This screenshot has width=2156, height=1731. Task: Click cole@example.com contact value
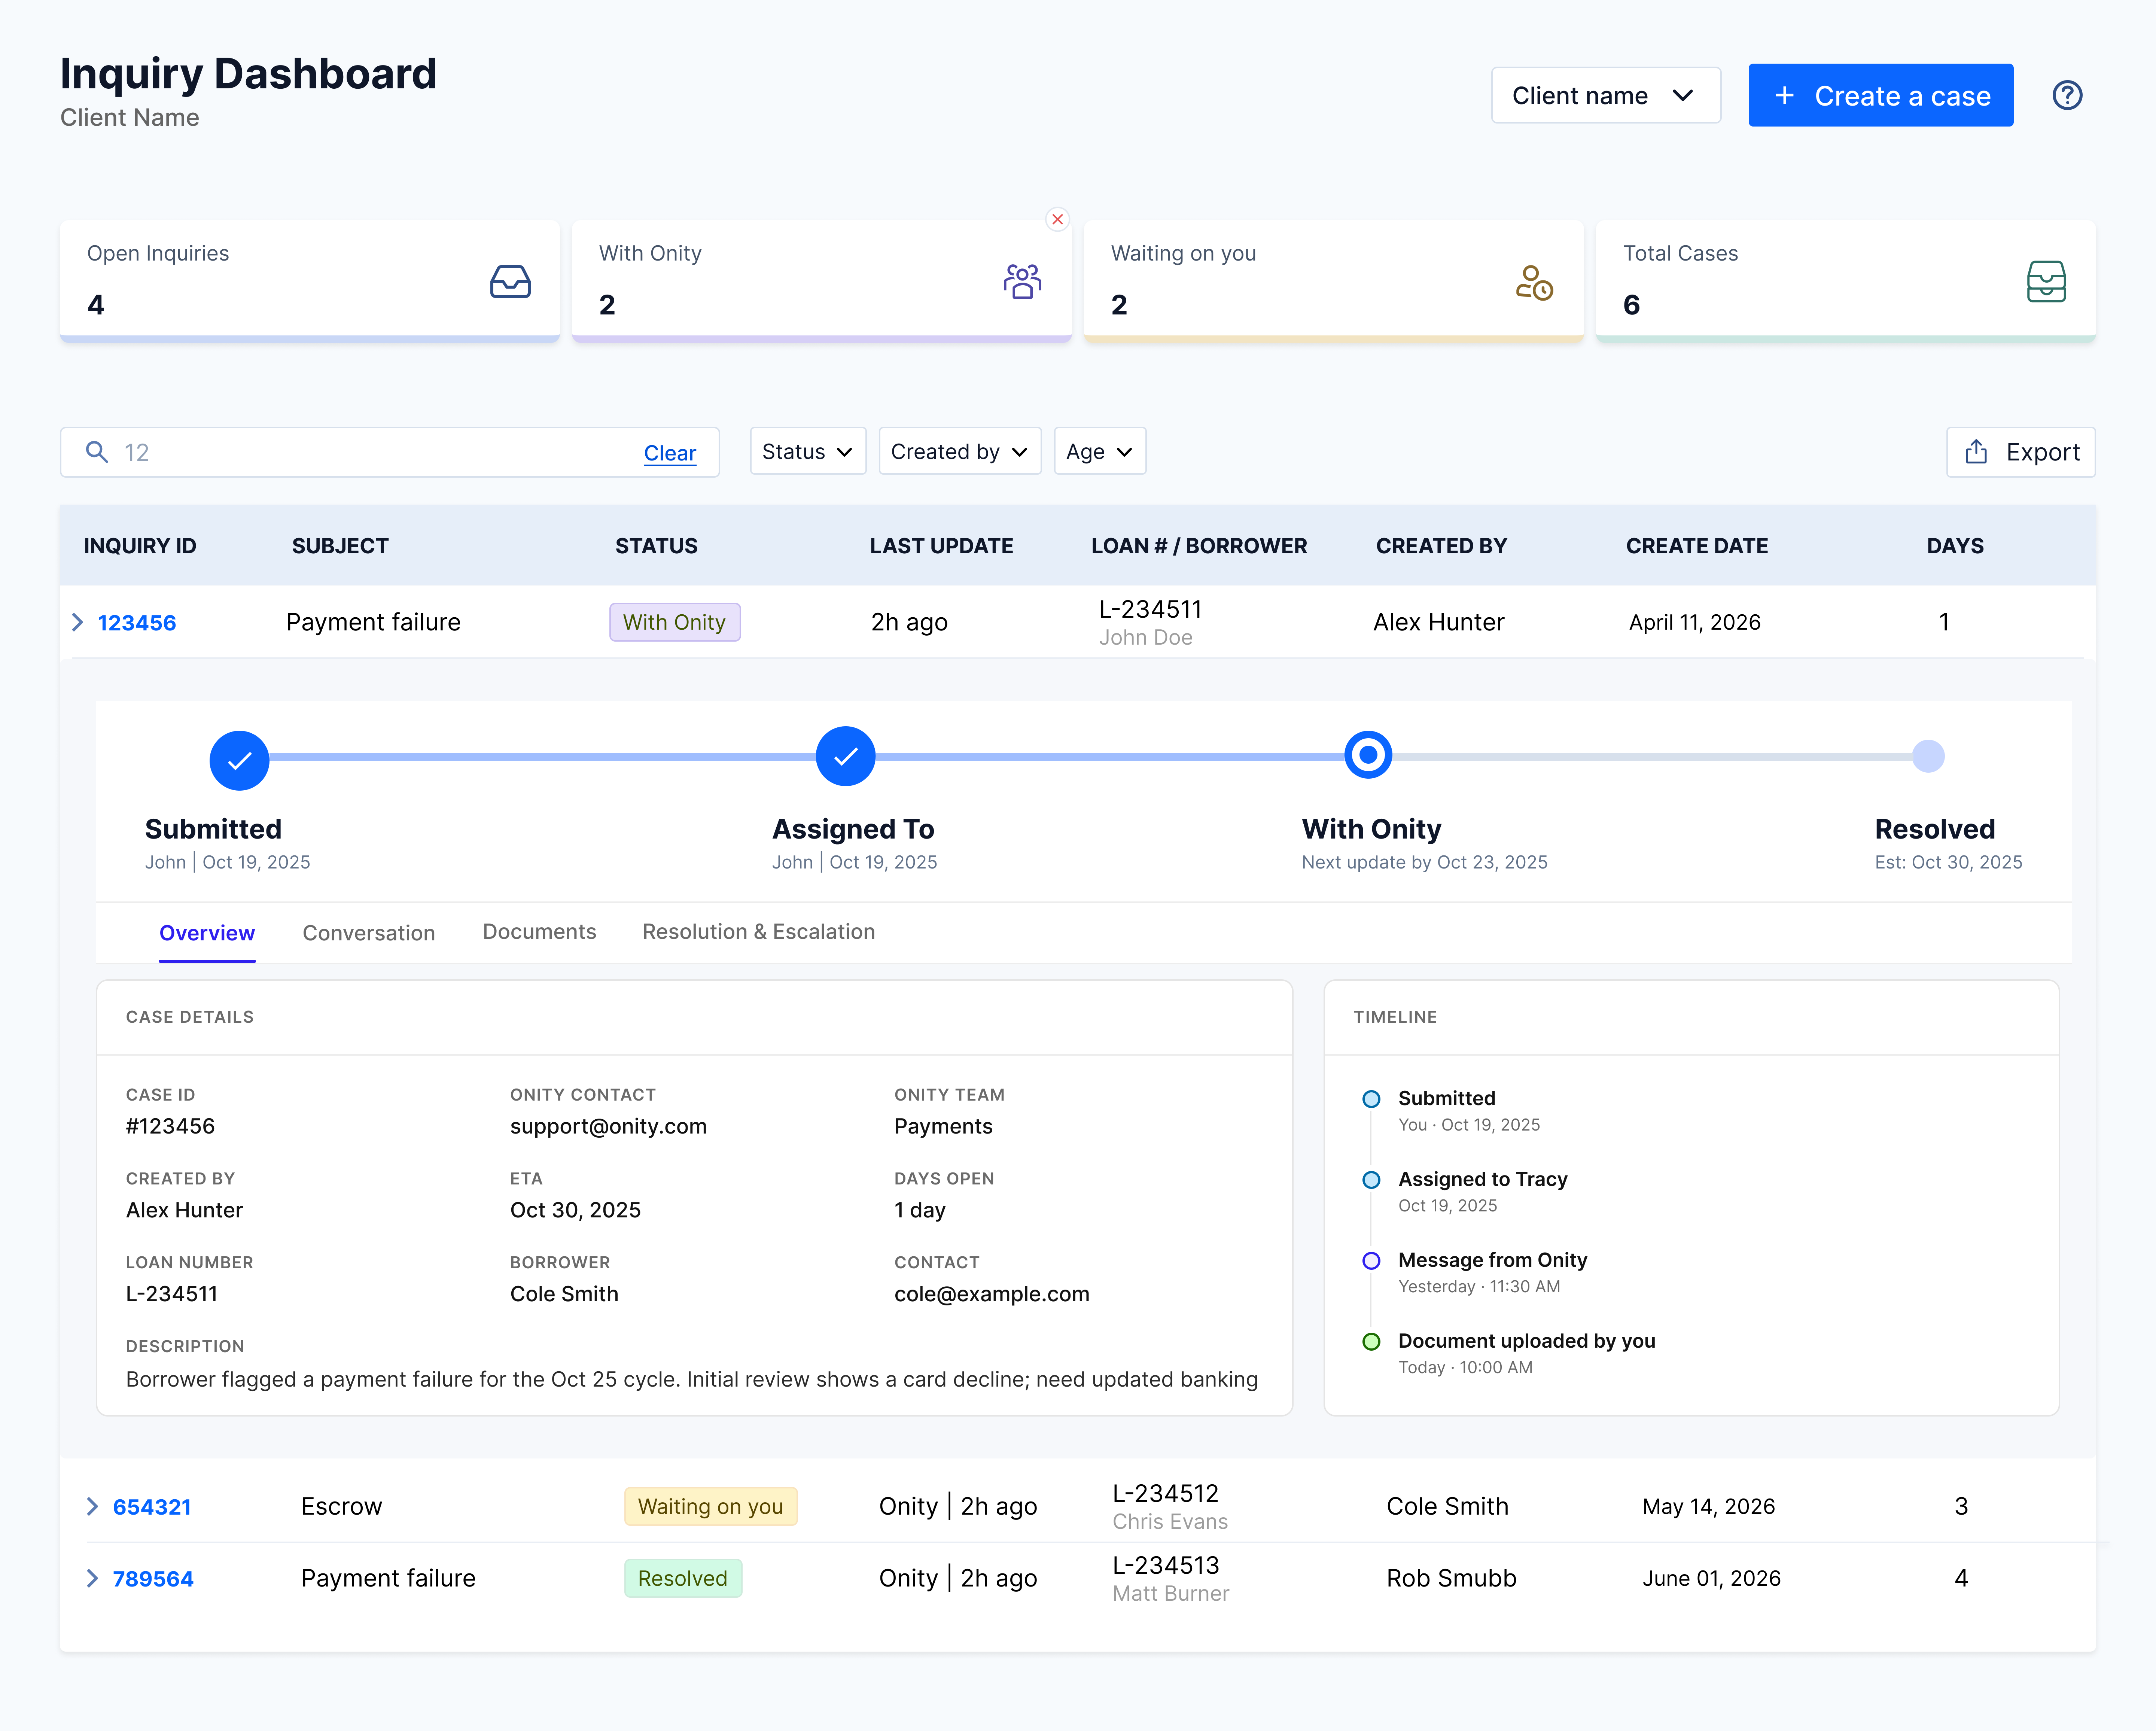pyautogui.click(x=991, y=1294)
